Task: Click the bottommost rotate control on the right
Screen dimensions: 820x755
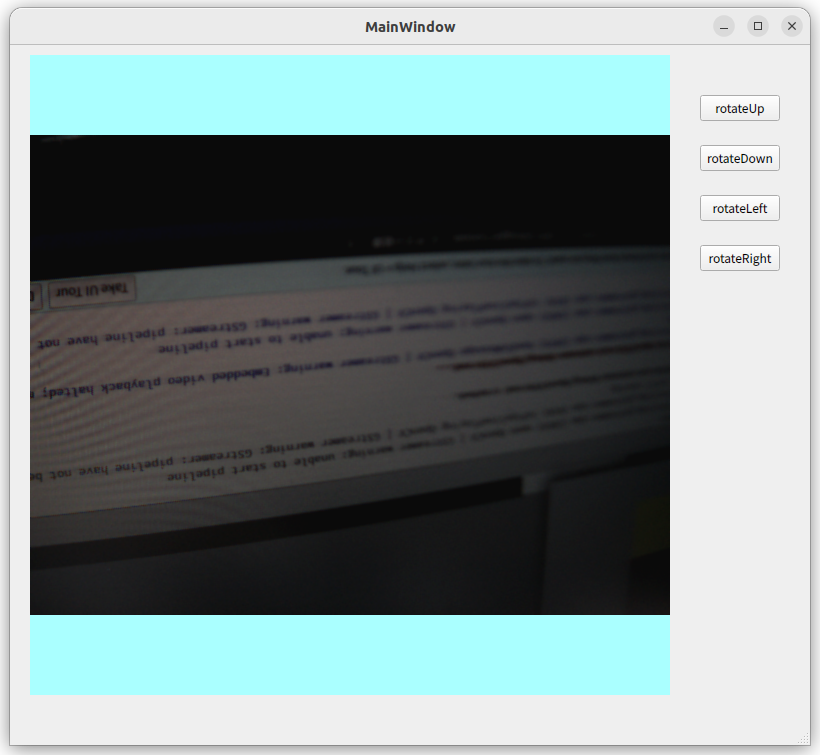Action: [739, 258]
